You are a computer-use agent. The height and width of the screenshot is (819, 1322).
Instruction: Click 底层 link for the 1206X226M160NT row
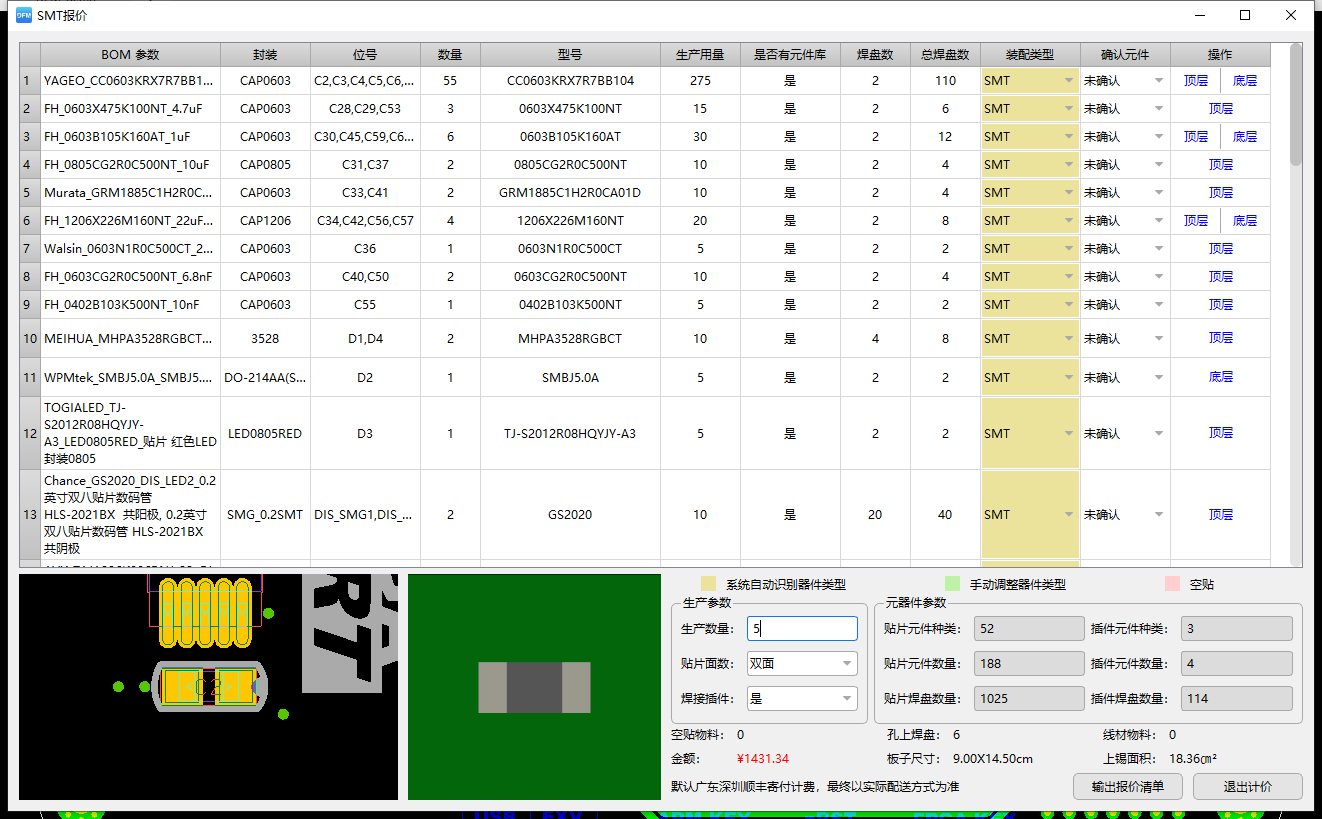click(x=1244, y=220)
